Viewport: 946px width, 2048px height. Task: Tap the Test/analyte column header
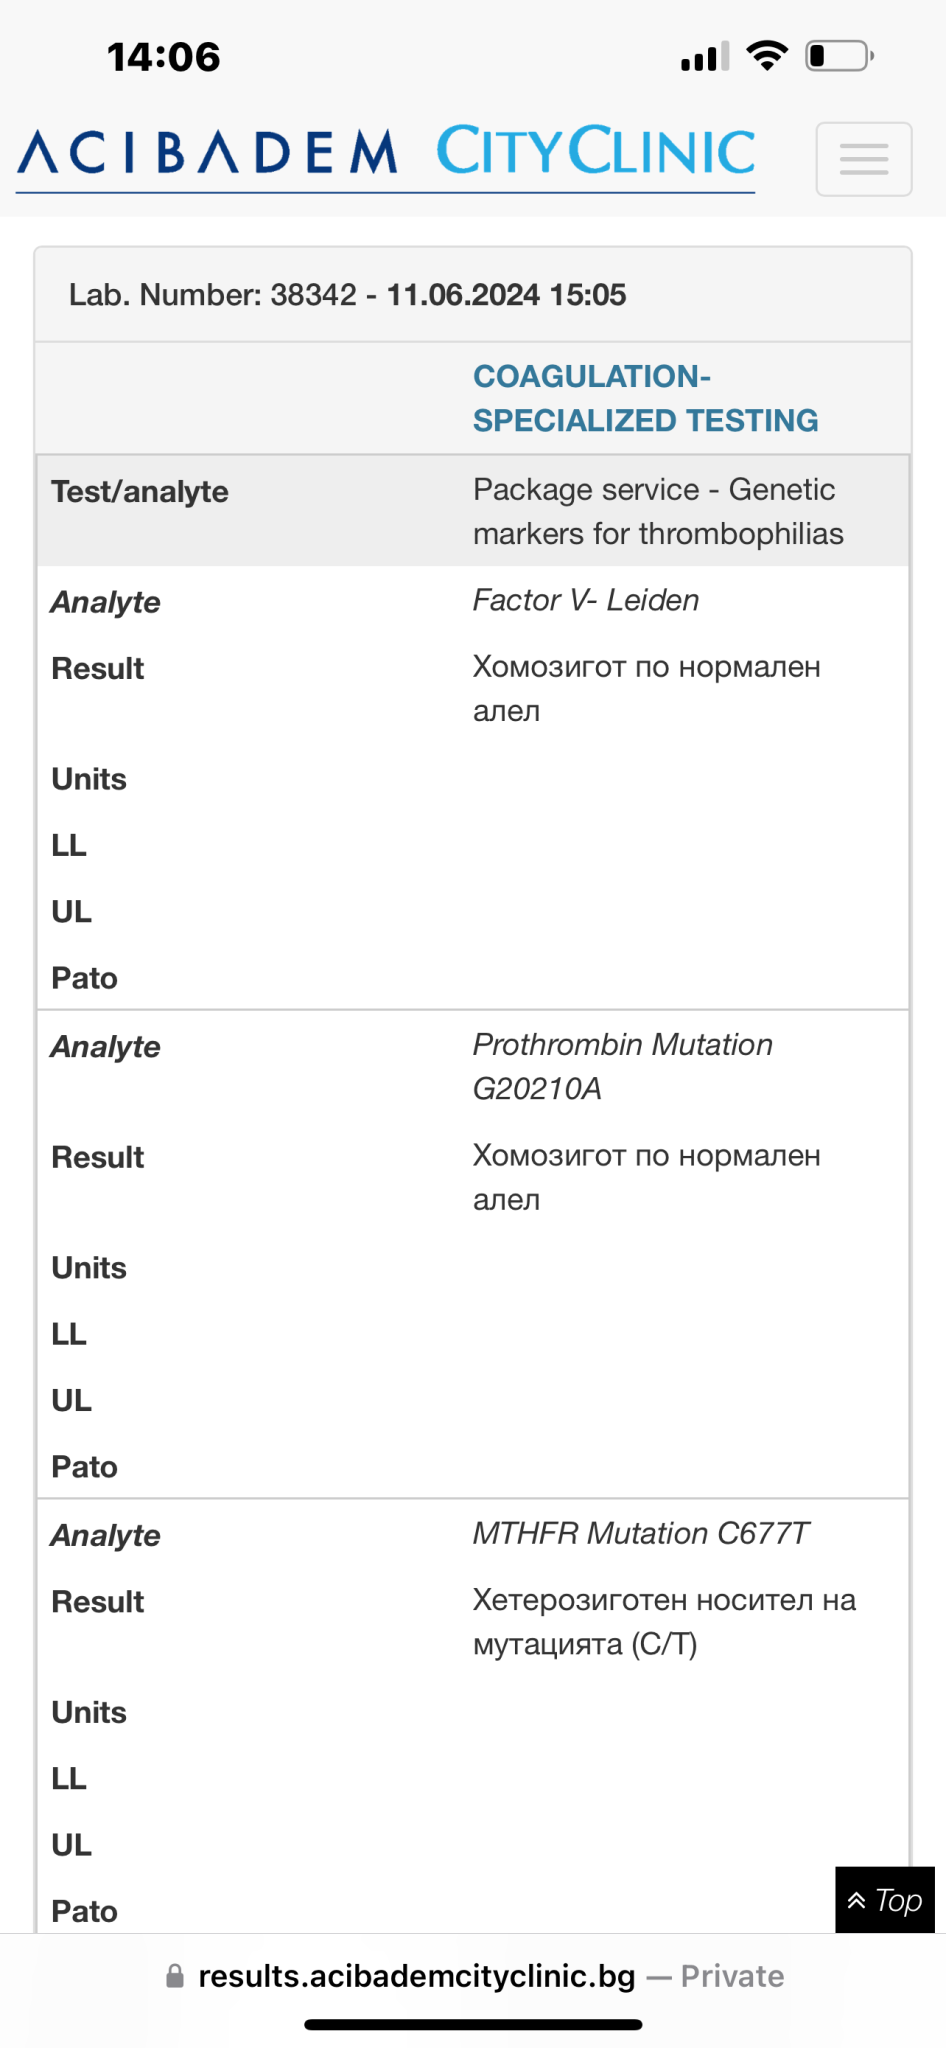pyautogui.click(x=140, y=492)
